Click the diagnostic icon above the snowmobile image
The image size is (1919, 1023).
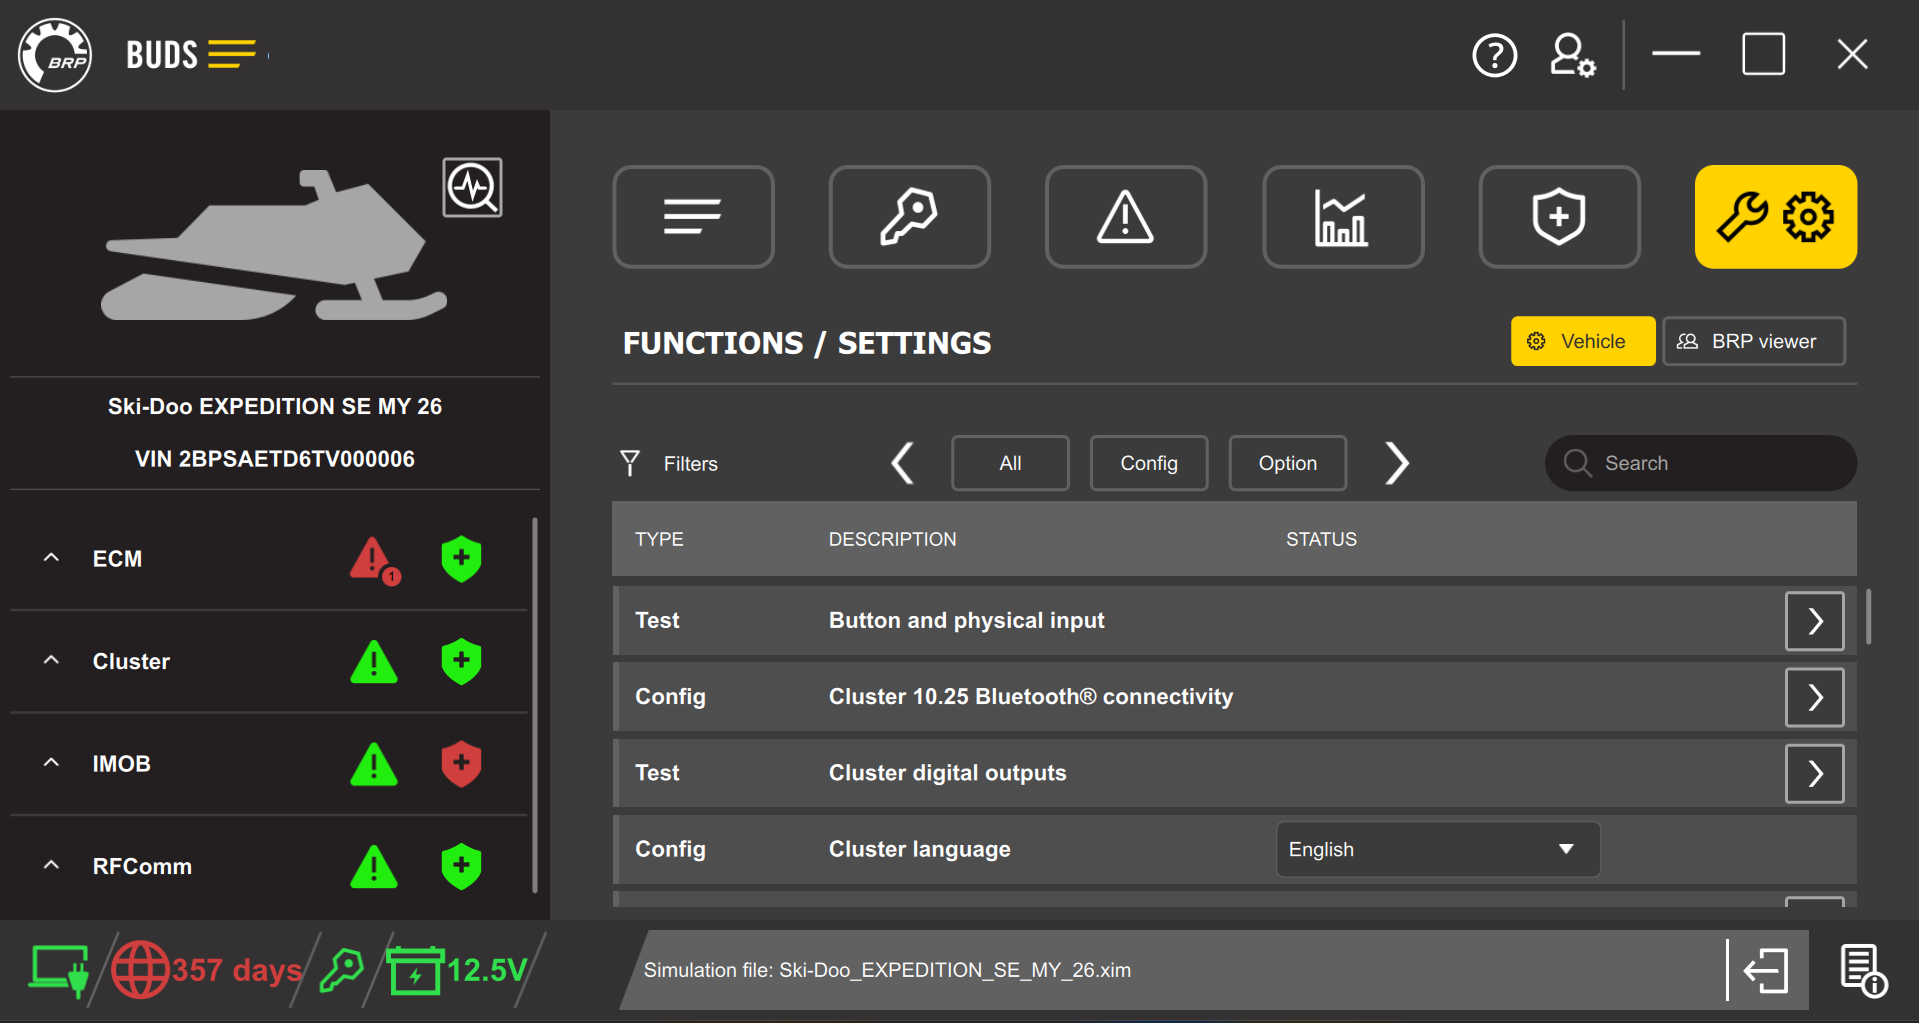472,187
